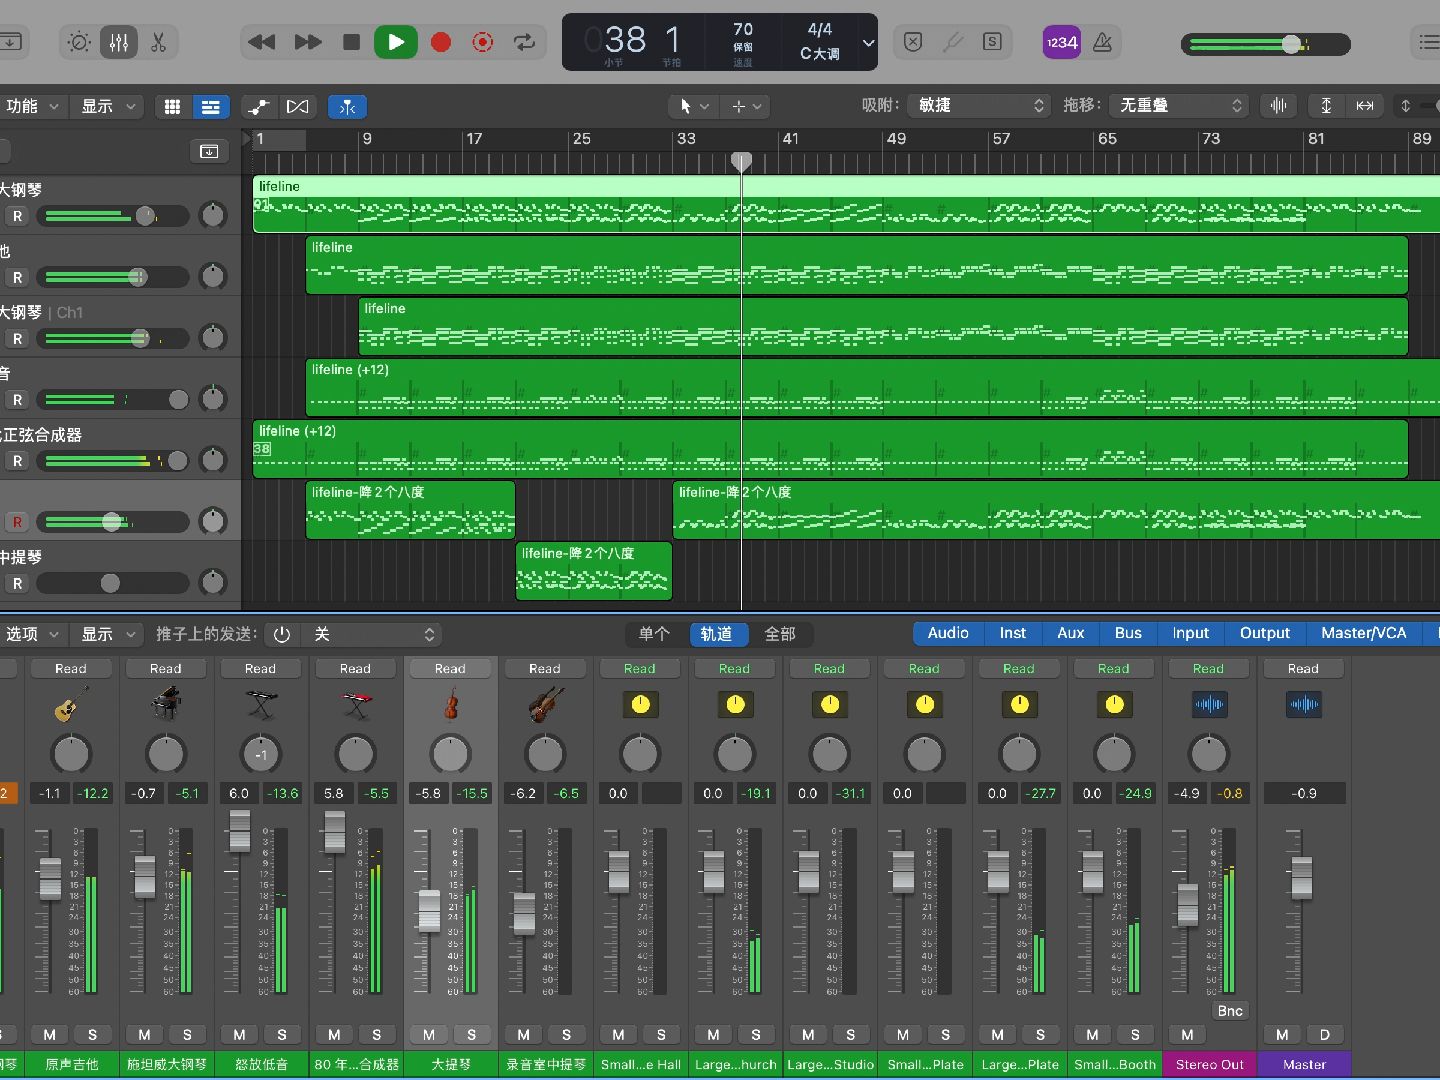Toggle the tuner pitchfork icon
The width and height of the screenshot is (1440, 1080).
click(953, 42)
